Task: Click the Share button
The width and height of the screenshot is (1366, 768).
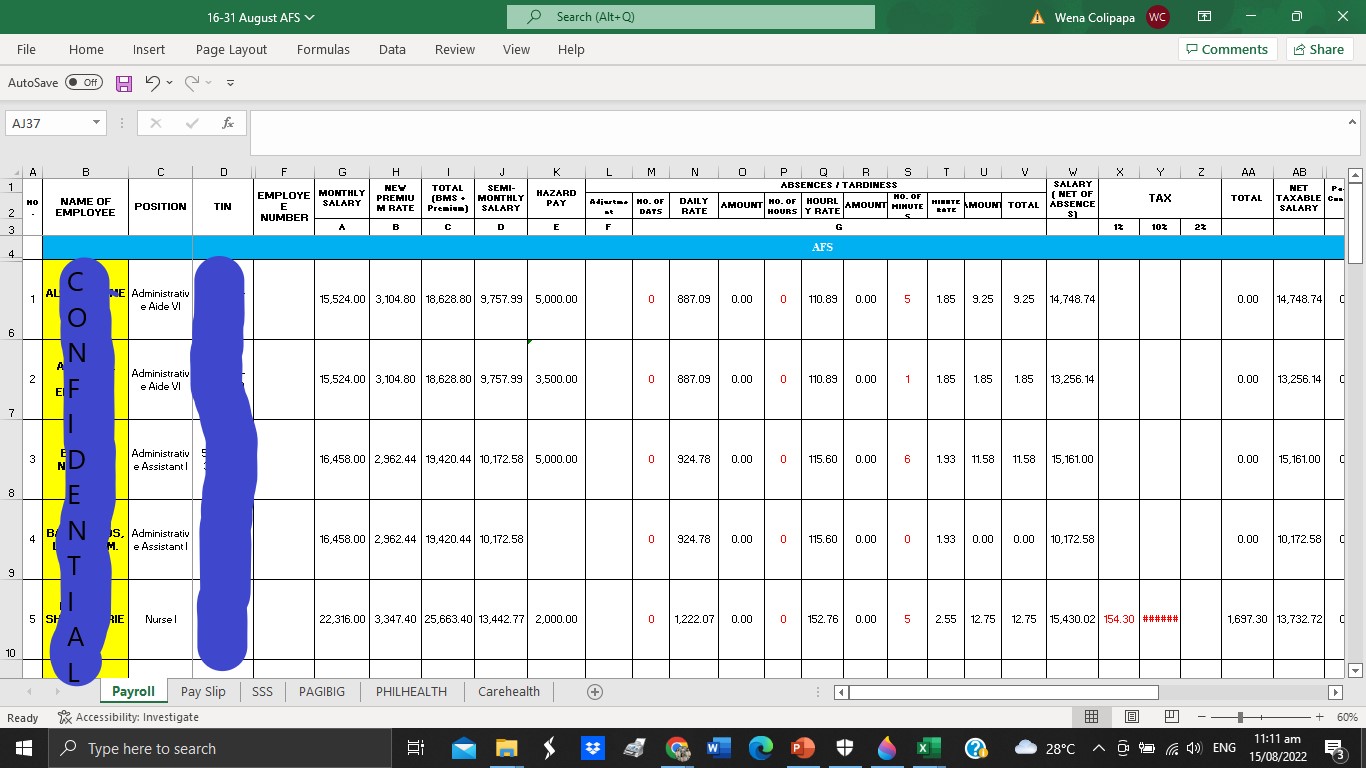Action: click(1319, 49)
